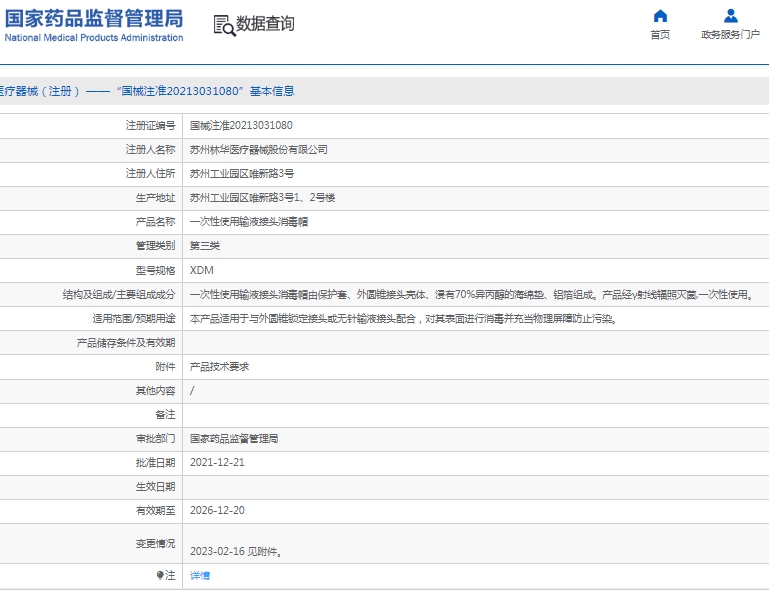Click 苏州林华医疗器械股份有限公司 value
This screenshot has height=594, width=769.
258,150
